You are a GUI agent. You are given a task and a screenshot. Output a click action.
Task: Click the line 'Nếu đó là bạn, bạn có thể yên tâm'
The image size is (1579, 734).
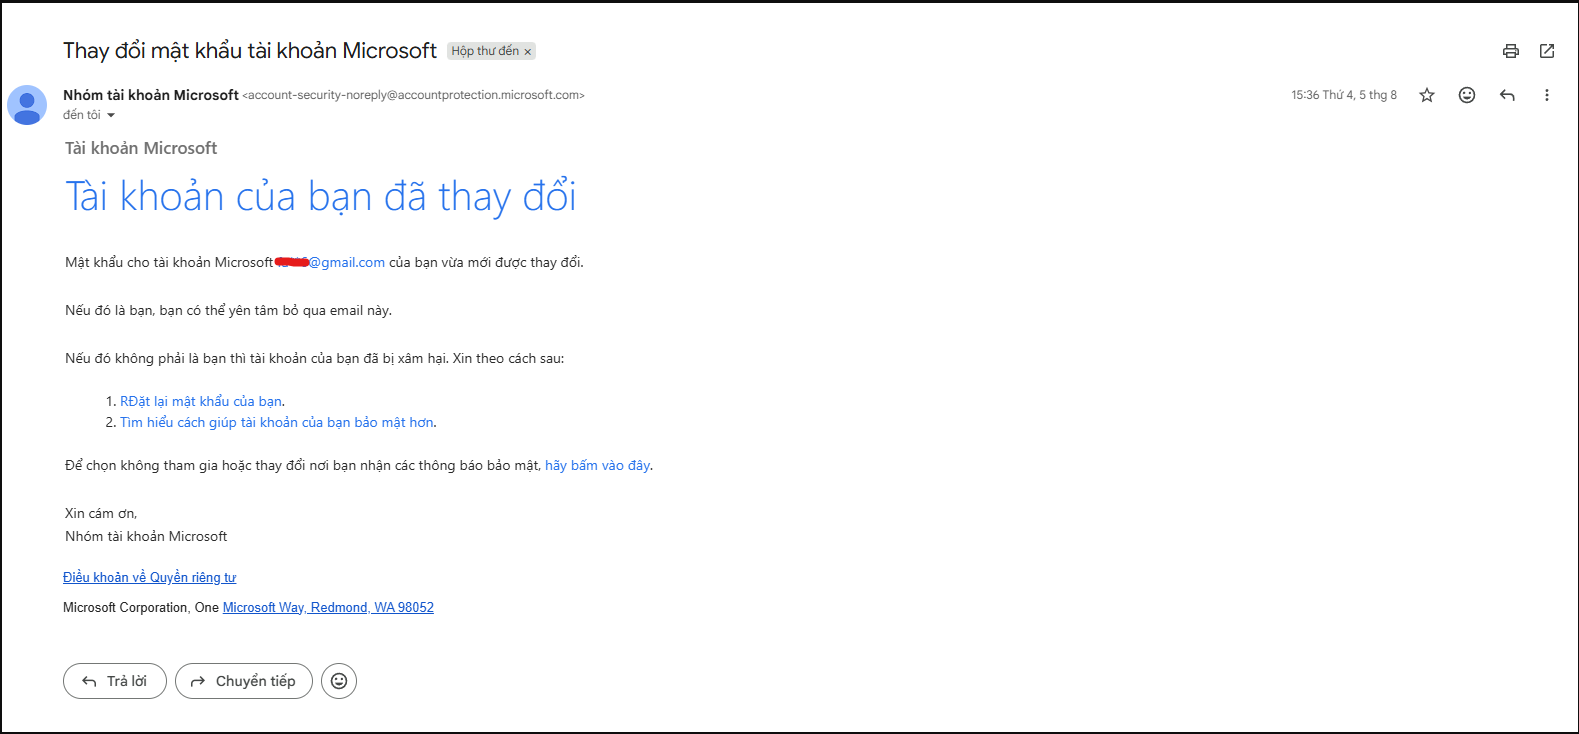(x=229, y=310)
